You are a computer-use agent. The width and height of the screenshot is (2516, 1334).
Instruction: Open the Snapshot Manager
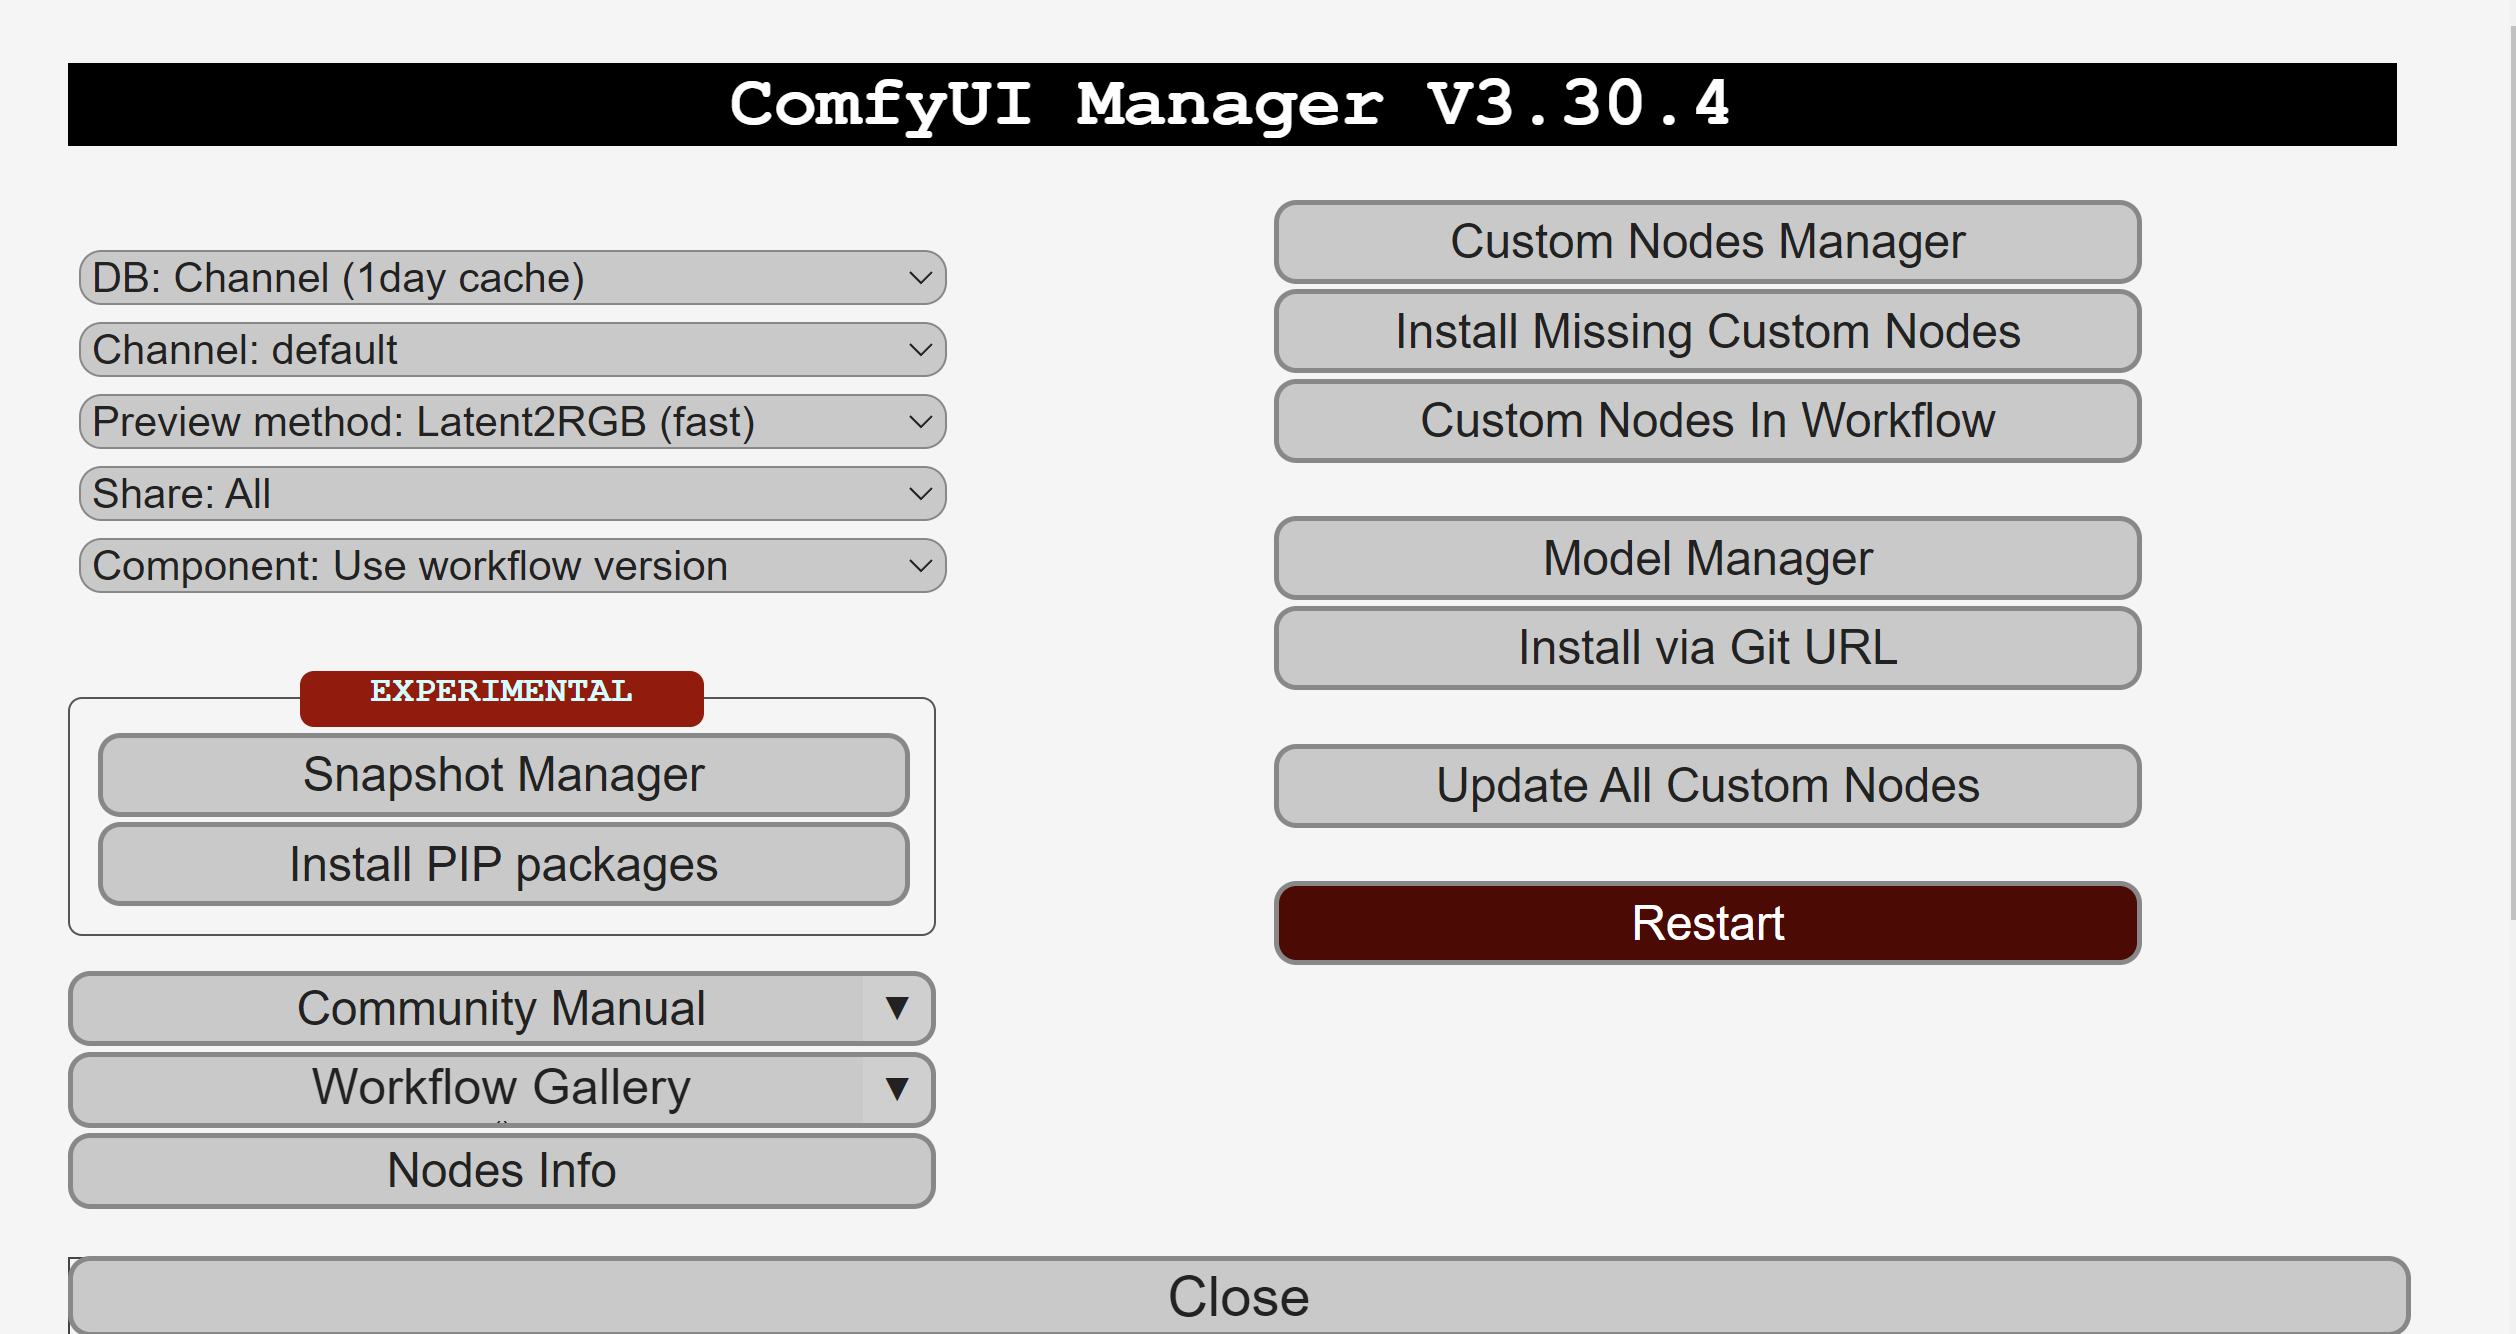(x=503, y=775)
